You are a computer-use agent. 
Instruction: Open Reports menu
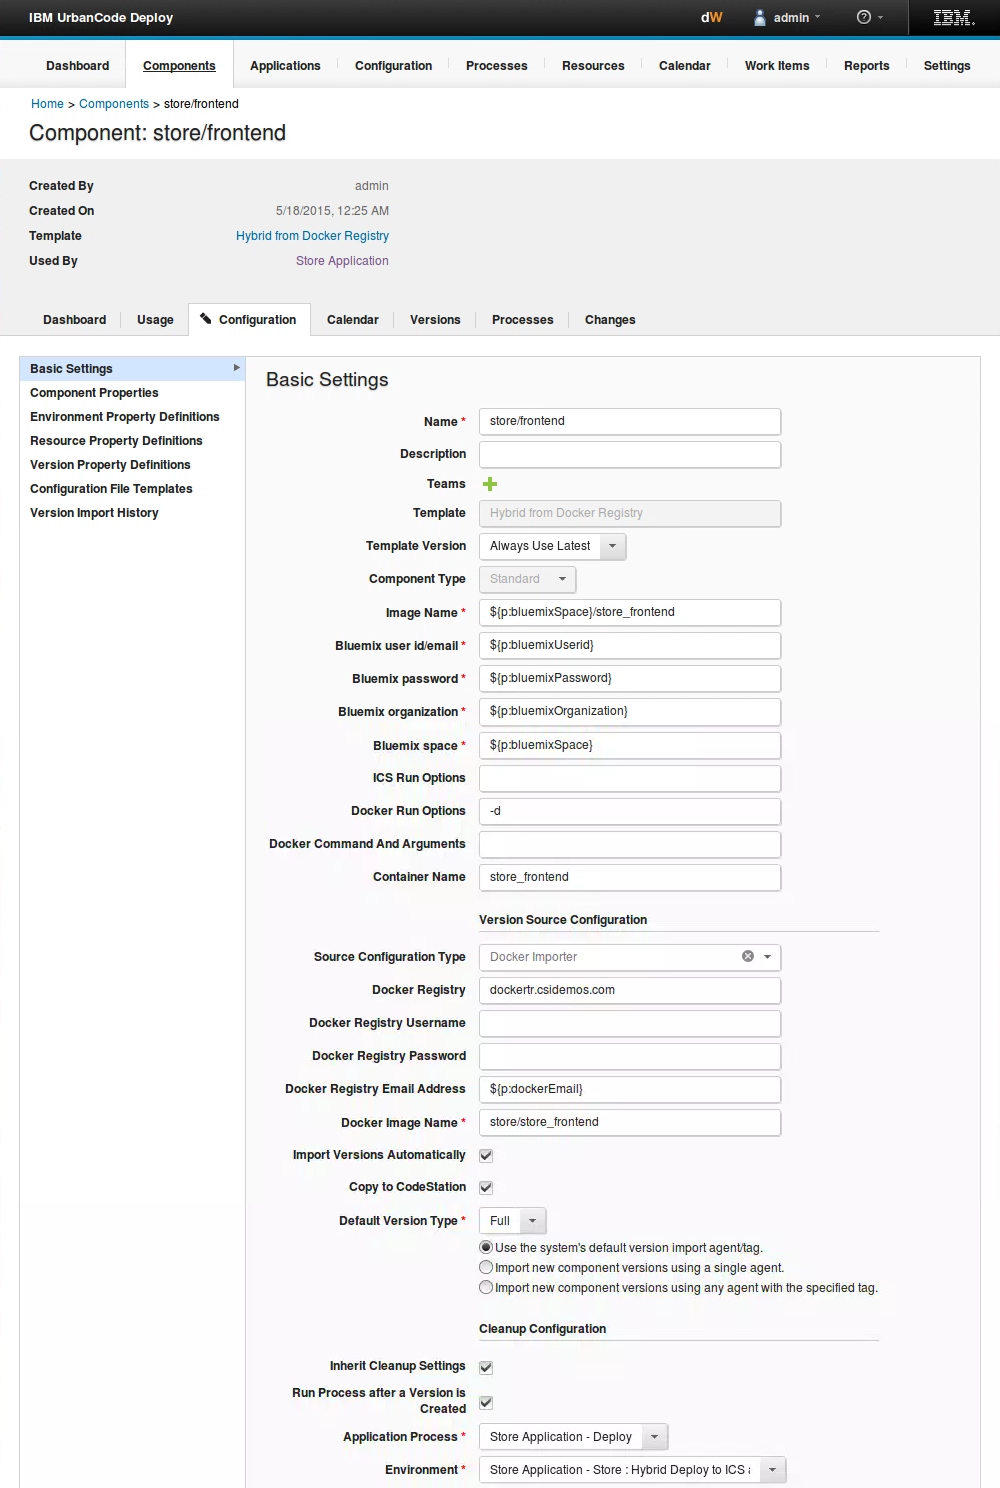coord(867,66)
